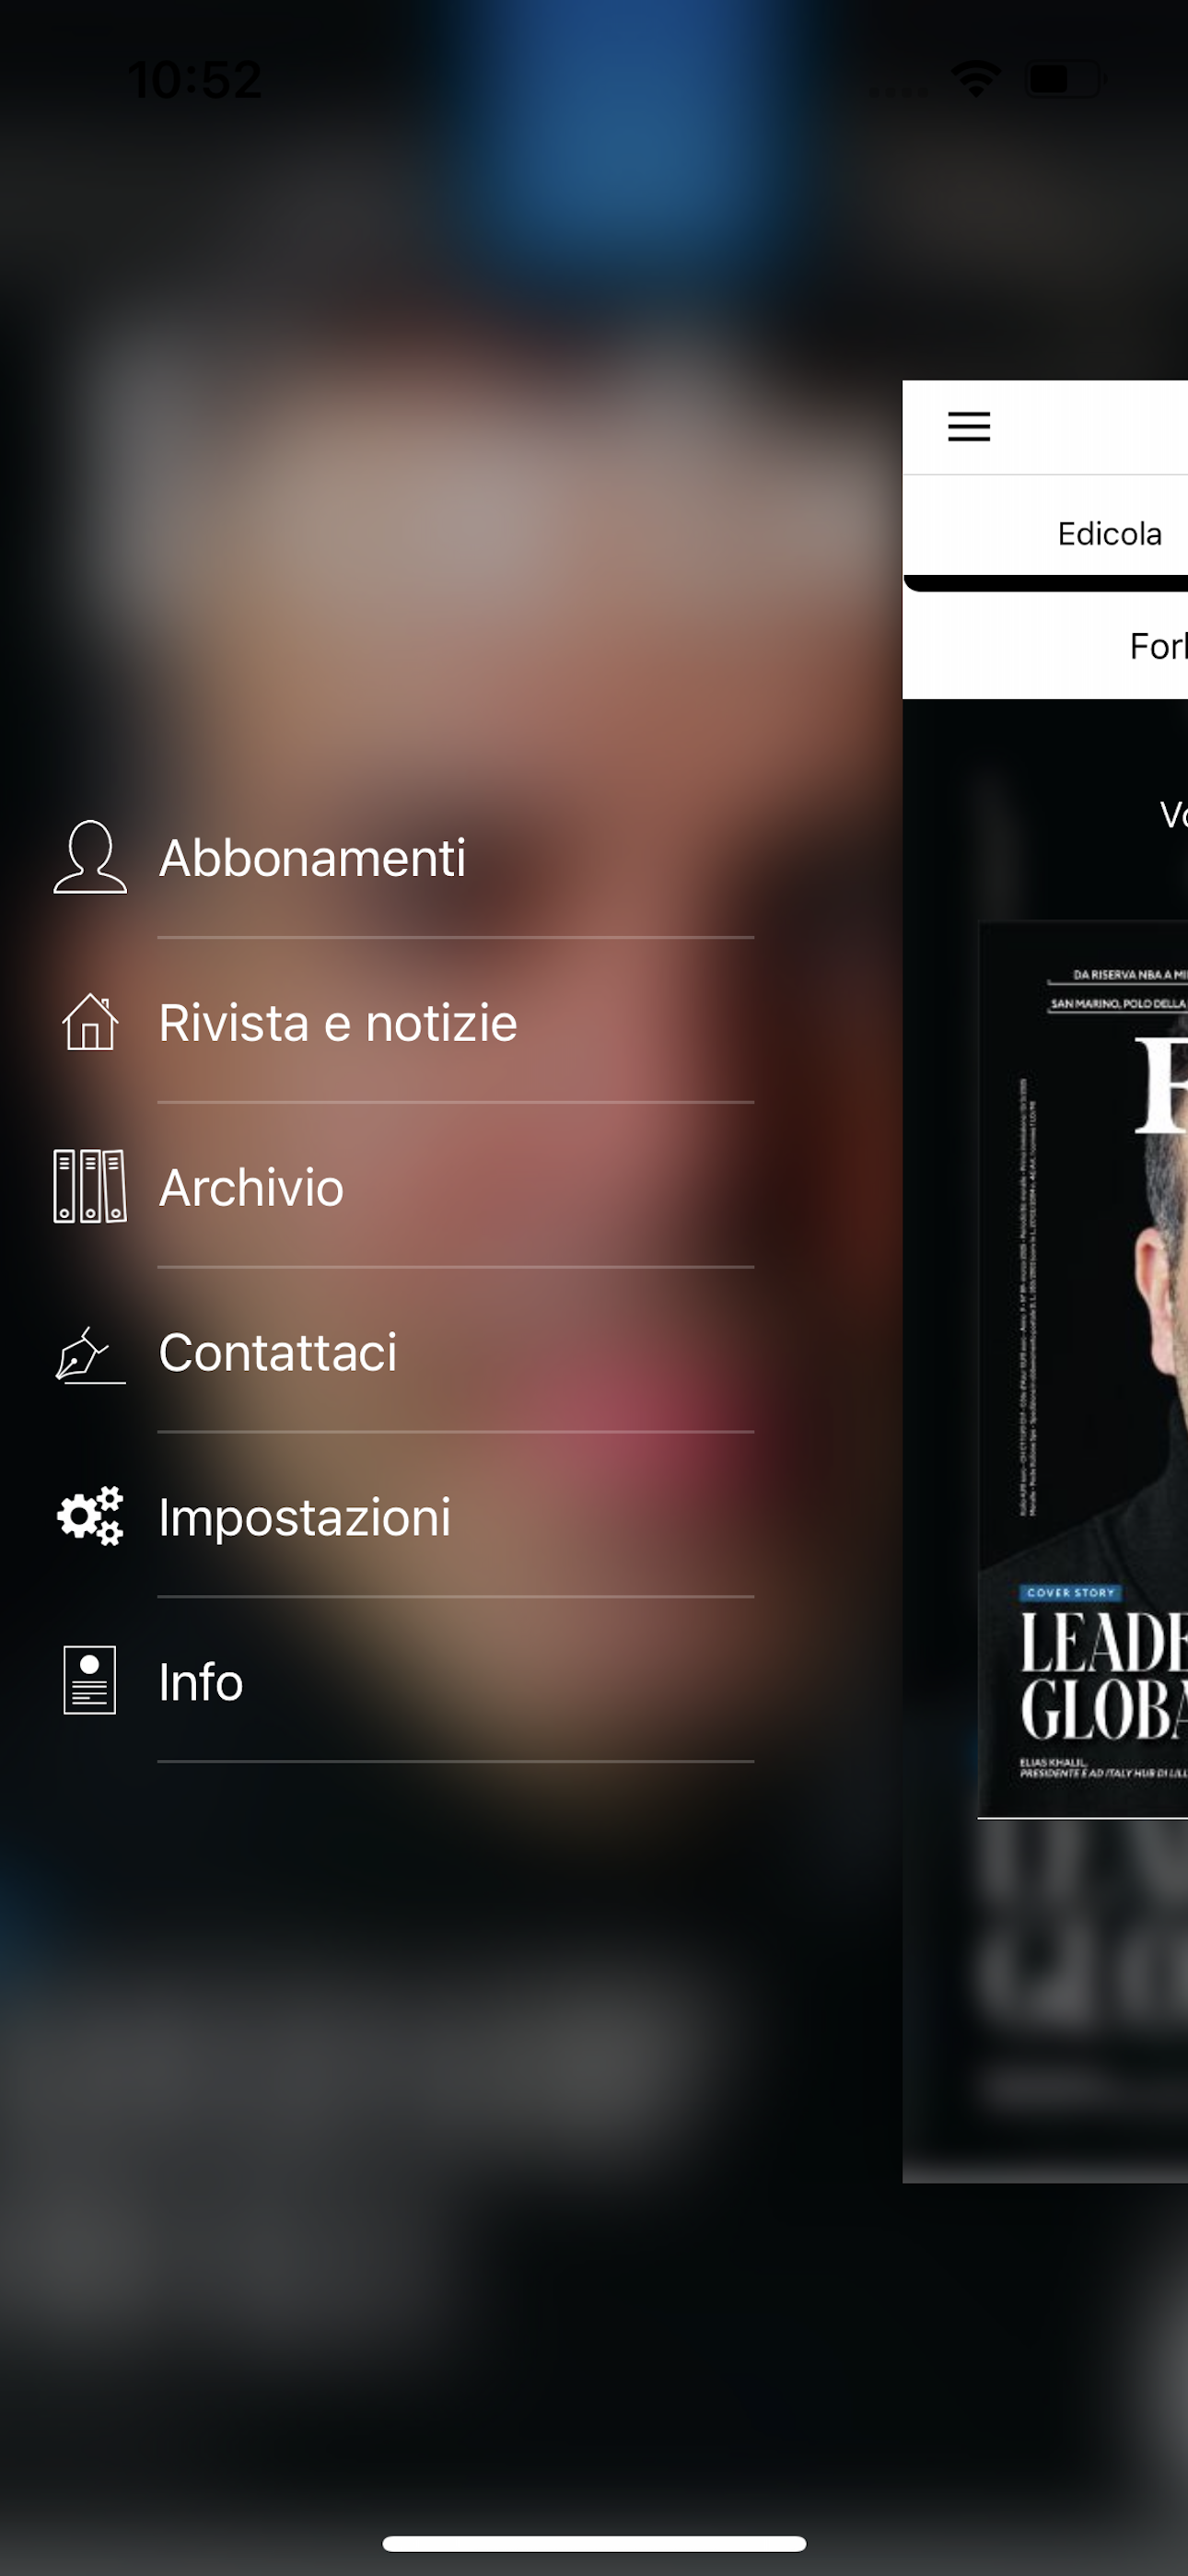Tap the partially visible Forbes title text

[1158, 646]
